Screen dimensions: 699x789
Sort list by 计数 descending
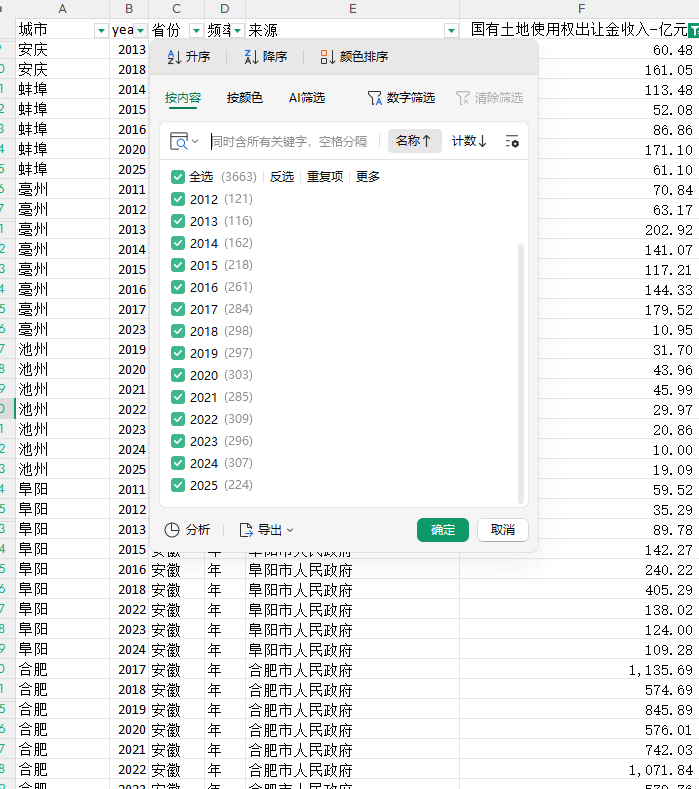coord(469,141)
